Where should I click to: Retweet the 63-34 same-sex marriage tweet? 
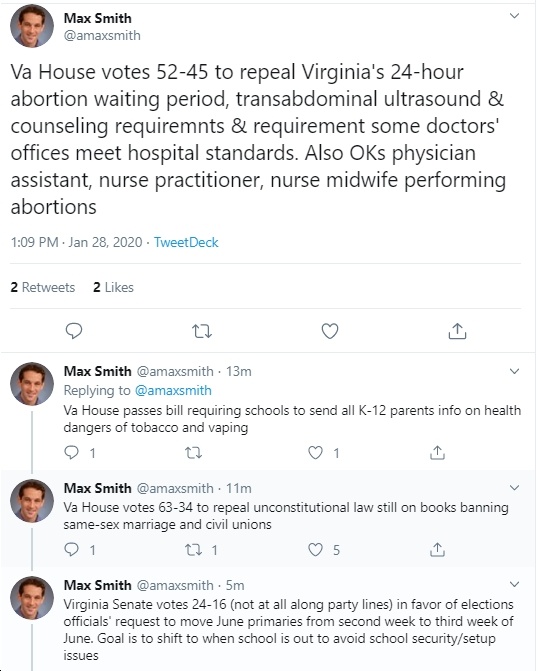[x=193, y=549]
